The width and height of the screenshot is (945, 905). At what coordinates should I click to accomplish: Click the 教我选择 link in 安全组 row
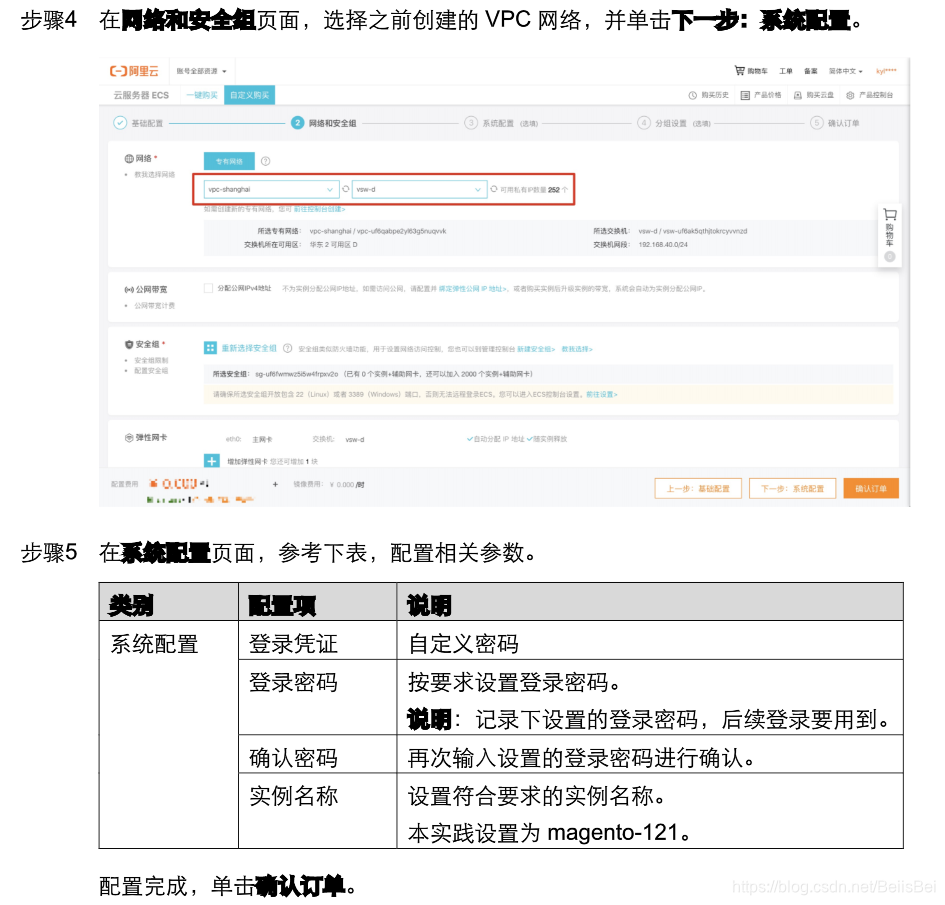(x=577, y=349)
